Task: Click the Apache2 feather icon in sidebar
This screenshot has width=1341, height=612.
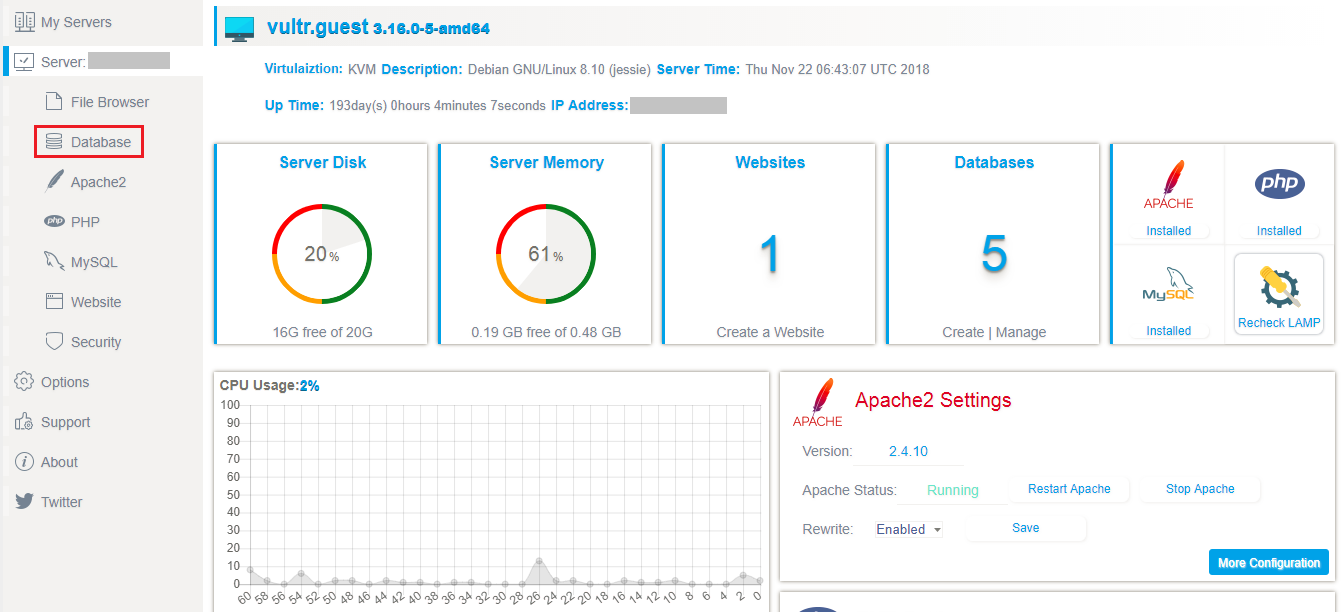Action: (x=54, y=181)
